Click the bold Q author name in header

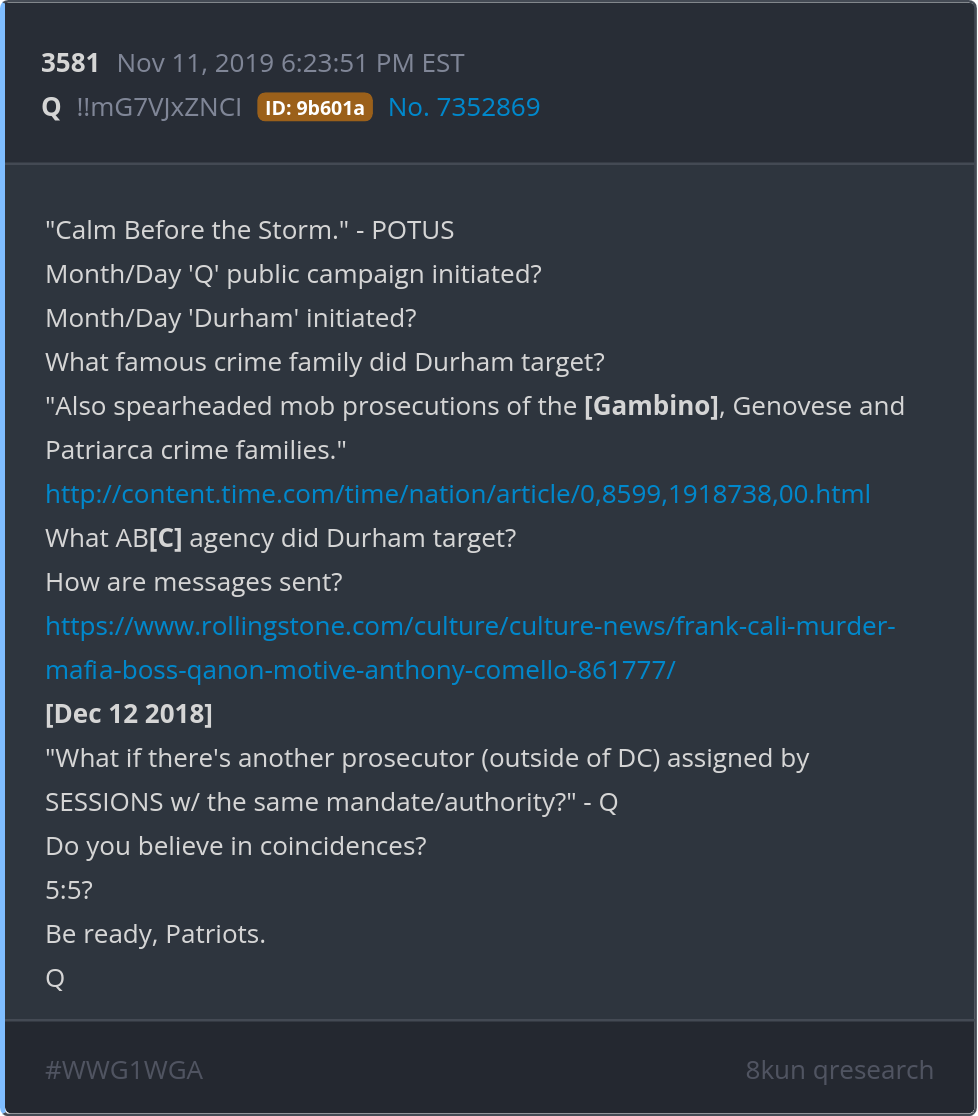click(x=51, y=107)
